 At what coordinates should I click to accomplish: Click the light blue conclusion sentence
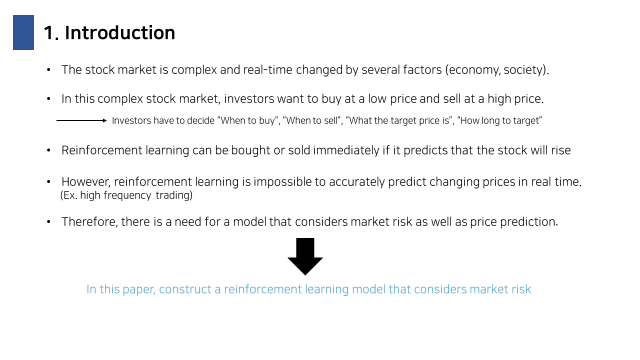(309, 289)
